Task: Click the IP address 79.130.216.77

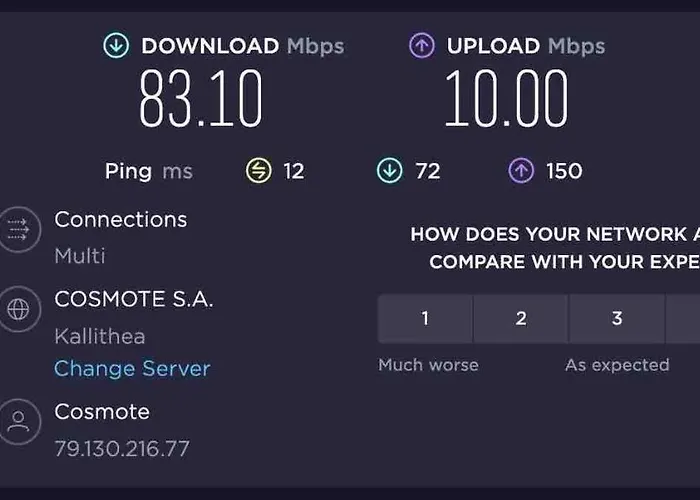Action: click(122, 448)
